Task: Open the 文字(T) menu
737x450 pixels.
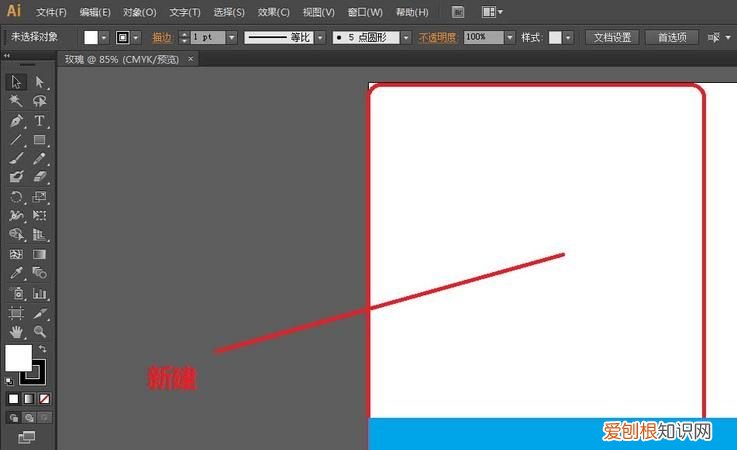Action: pos(185,13)
